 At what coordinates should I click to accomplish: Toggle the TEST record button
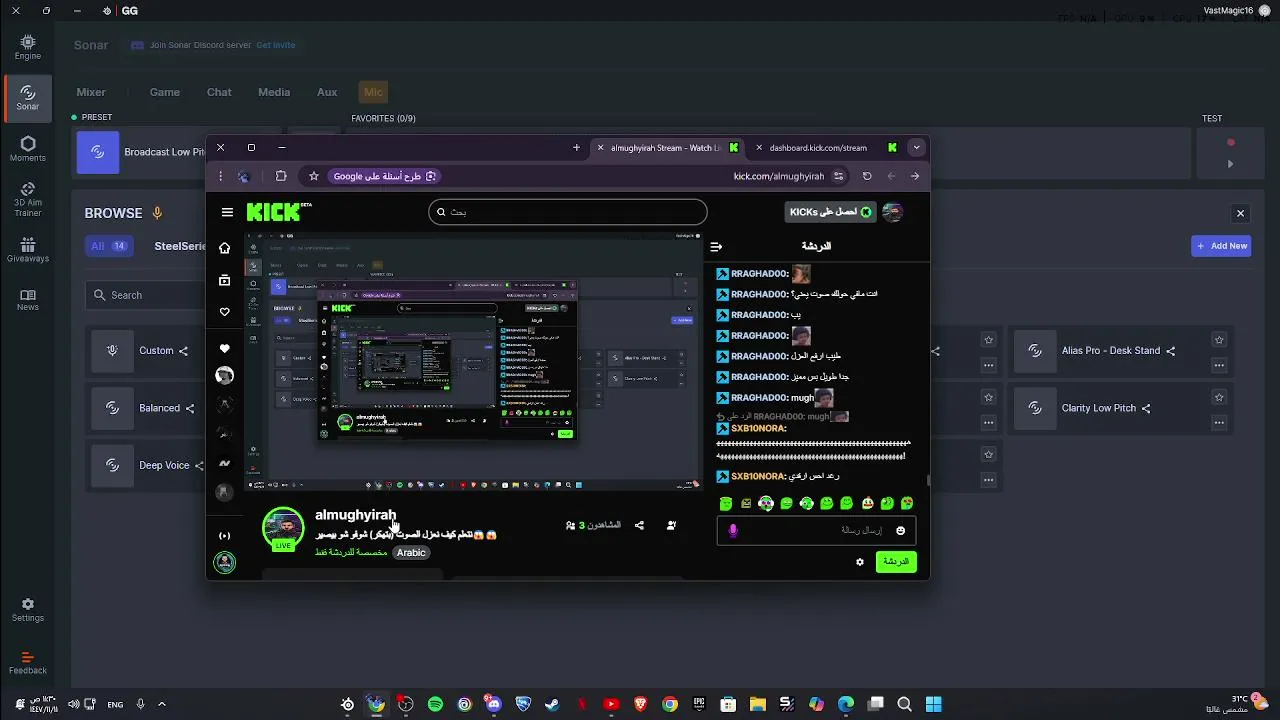pyautogui.click(x=1231, y=142)
